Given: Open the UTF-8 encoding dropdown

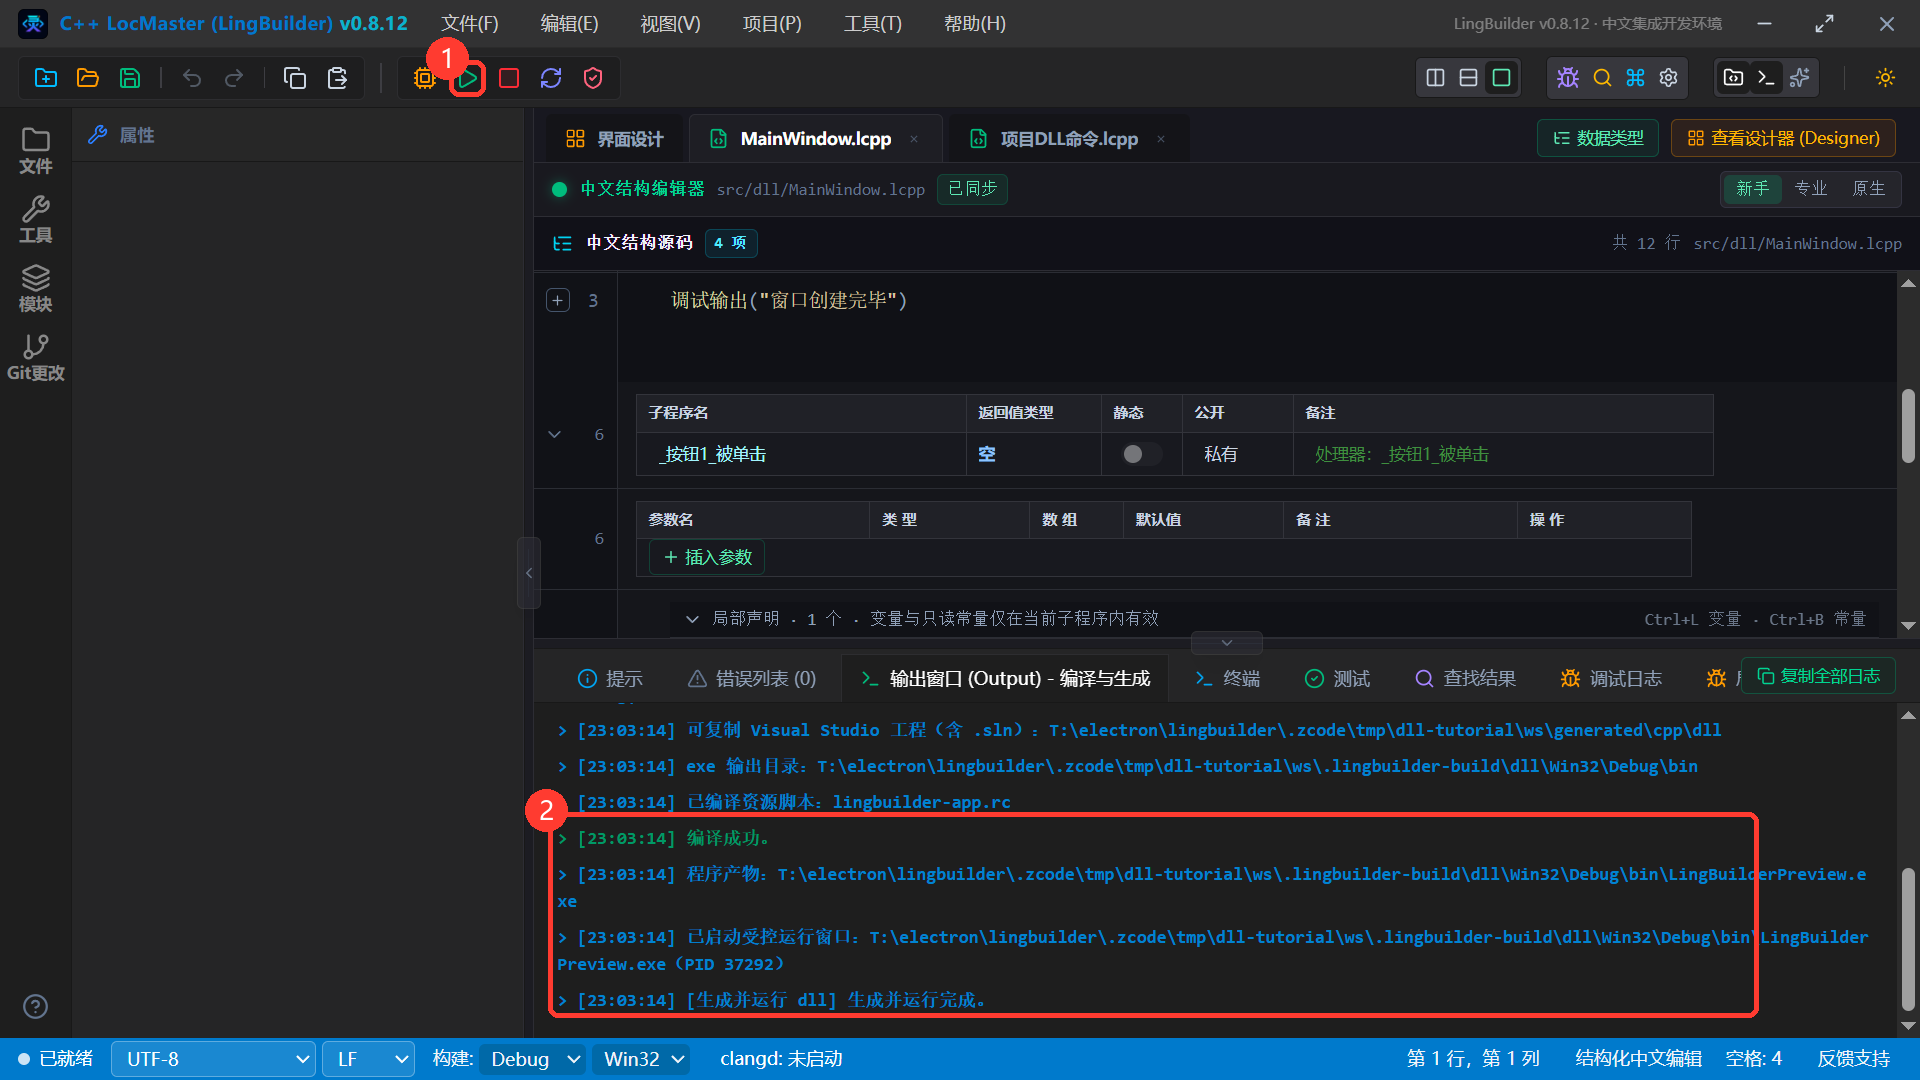Looking at the screenshot, I should [214, 1059].
